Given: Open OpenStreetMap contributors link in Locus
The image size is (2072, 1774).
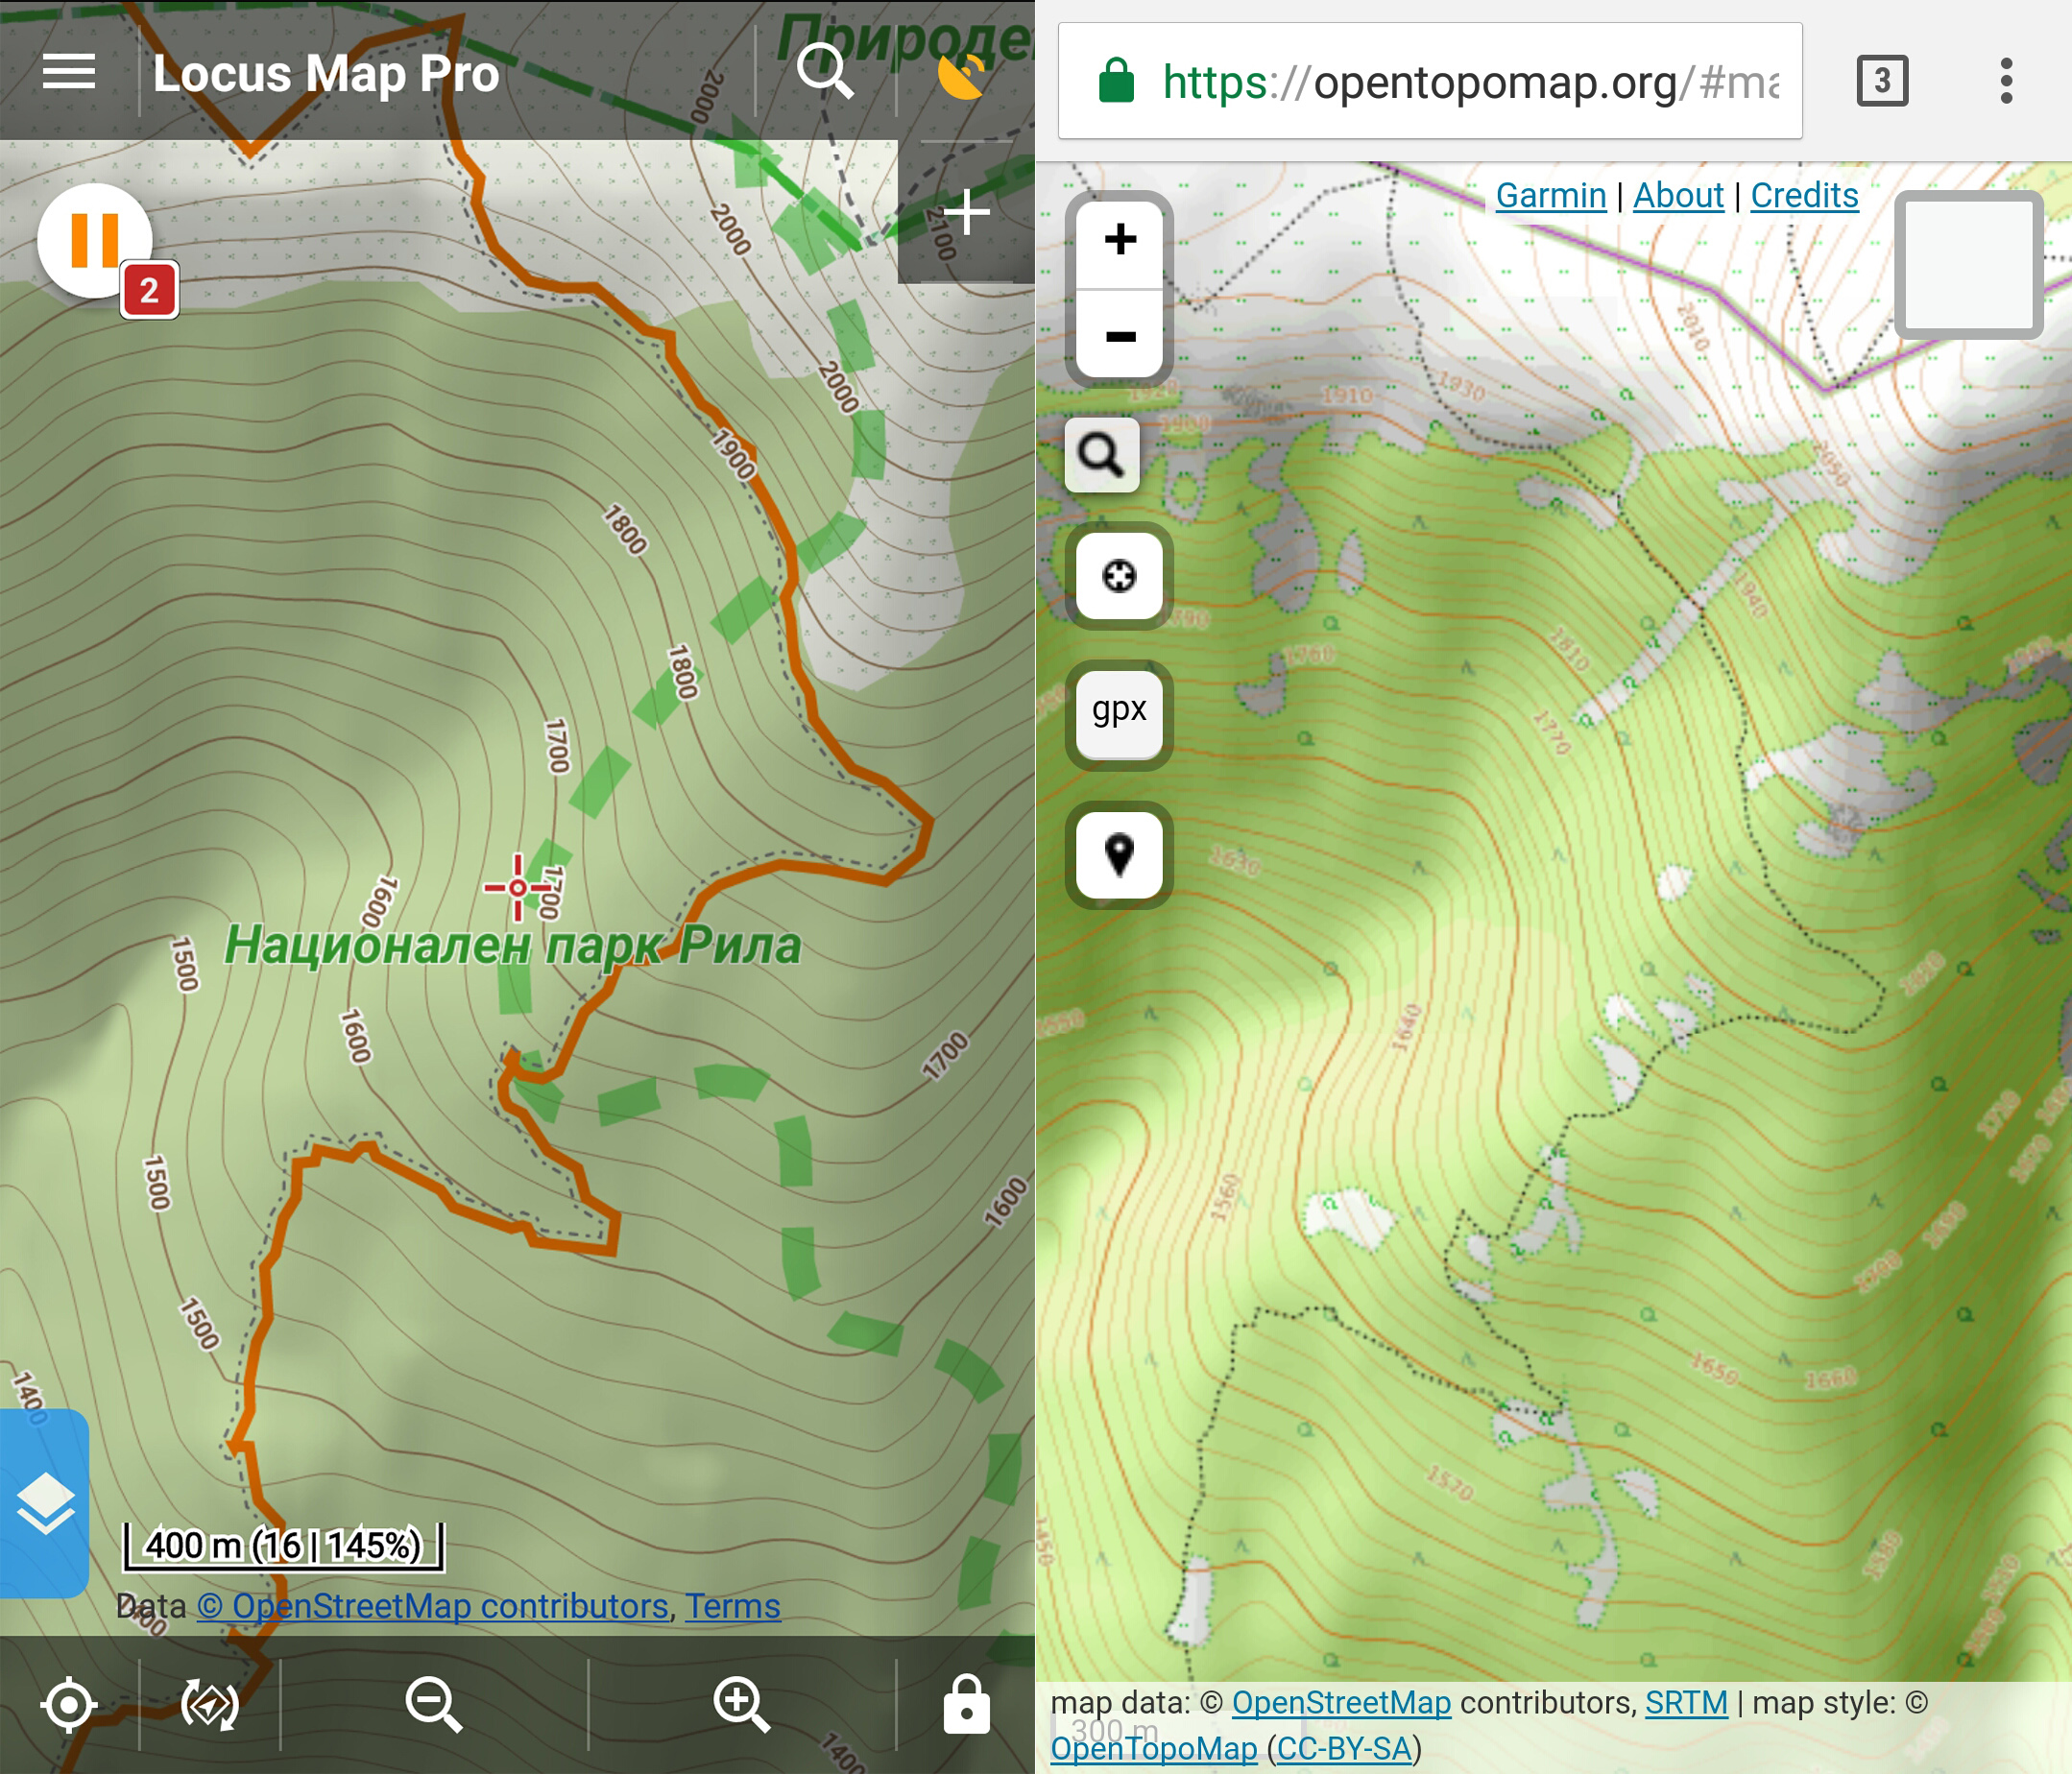Looking at the screenshot, I should 433,1606.
